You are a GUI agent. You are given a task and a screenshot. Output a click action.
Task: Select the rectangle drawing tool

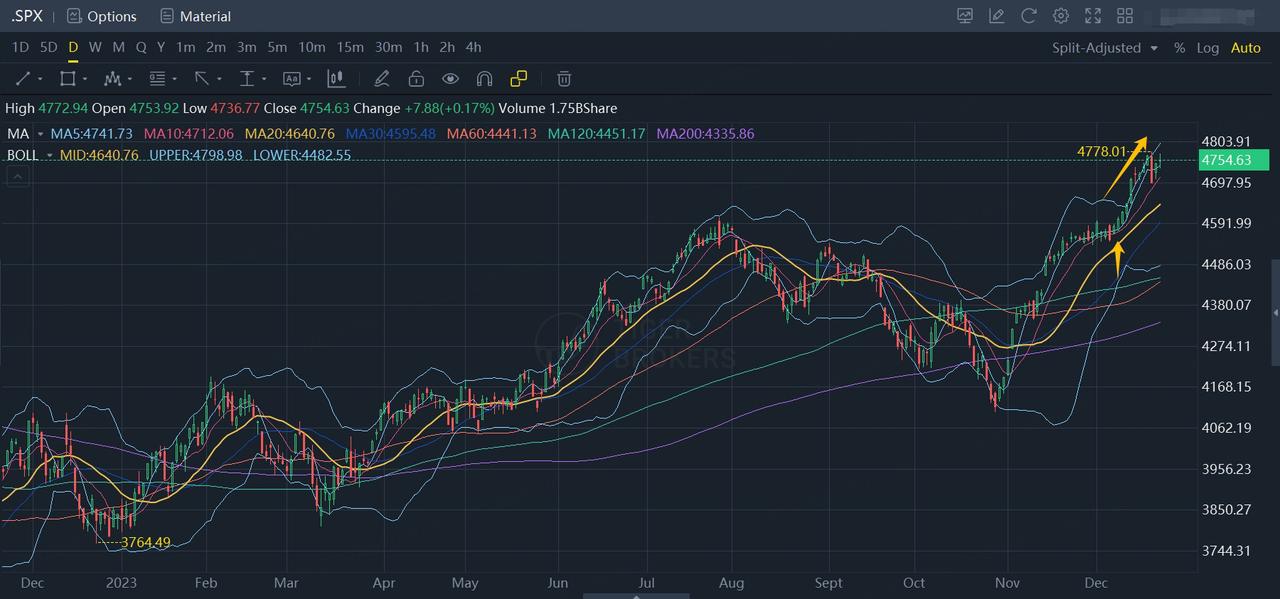pyautogui.click(x=68, y=79)
